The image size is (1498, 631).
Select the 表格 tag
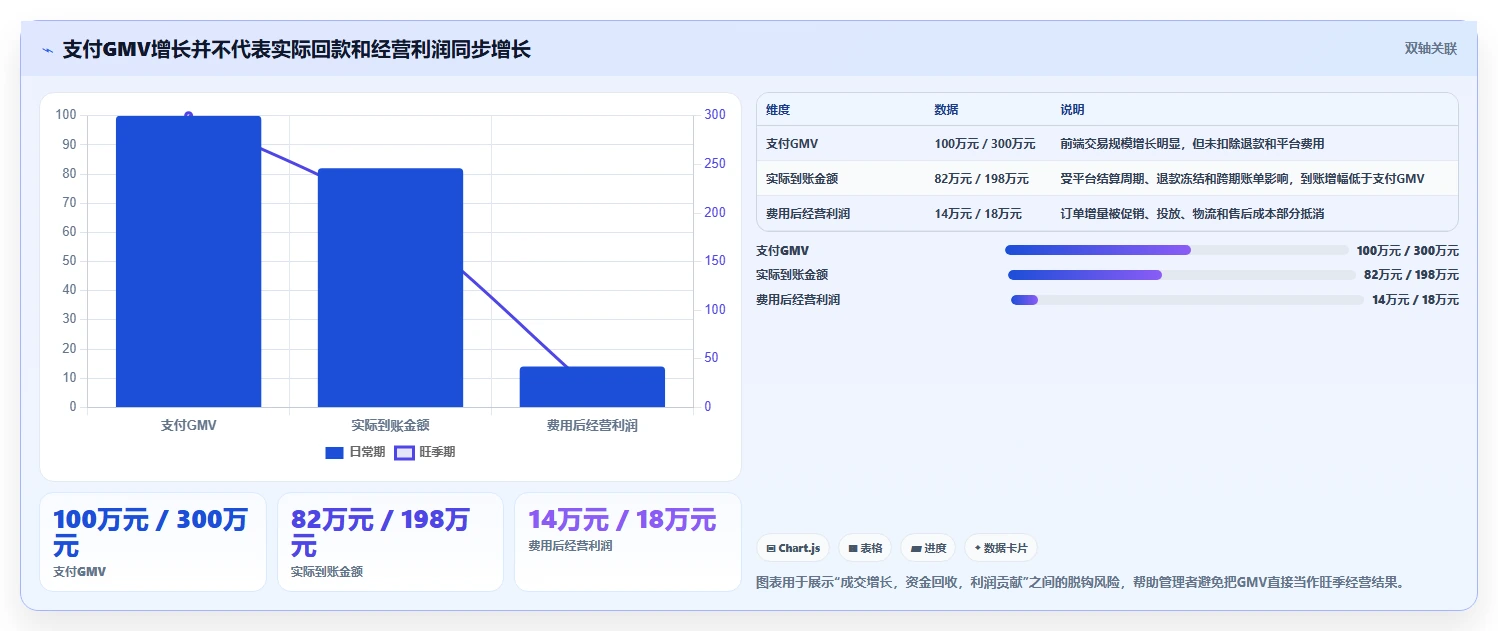tap(865, 548)
